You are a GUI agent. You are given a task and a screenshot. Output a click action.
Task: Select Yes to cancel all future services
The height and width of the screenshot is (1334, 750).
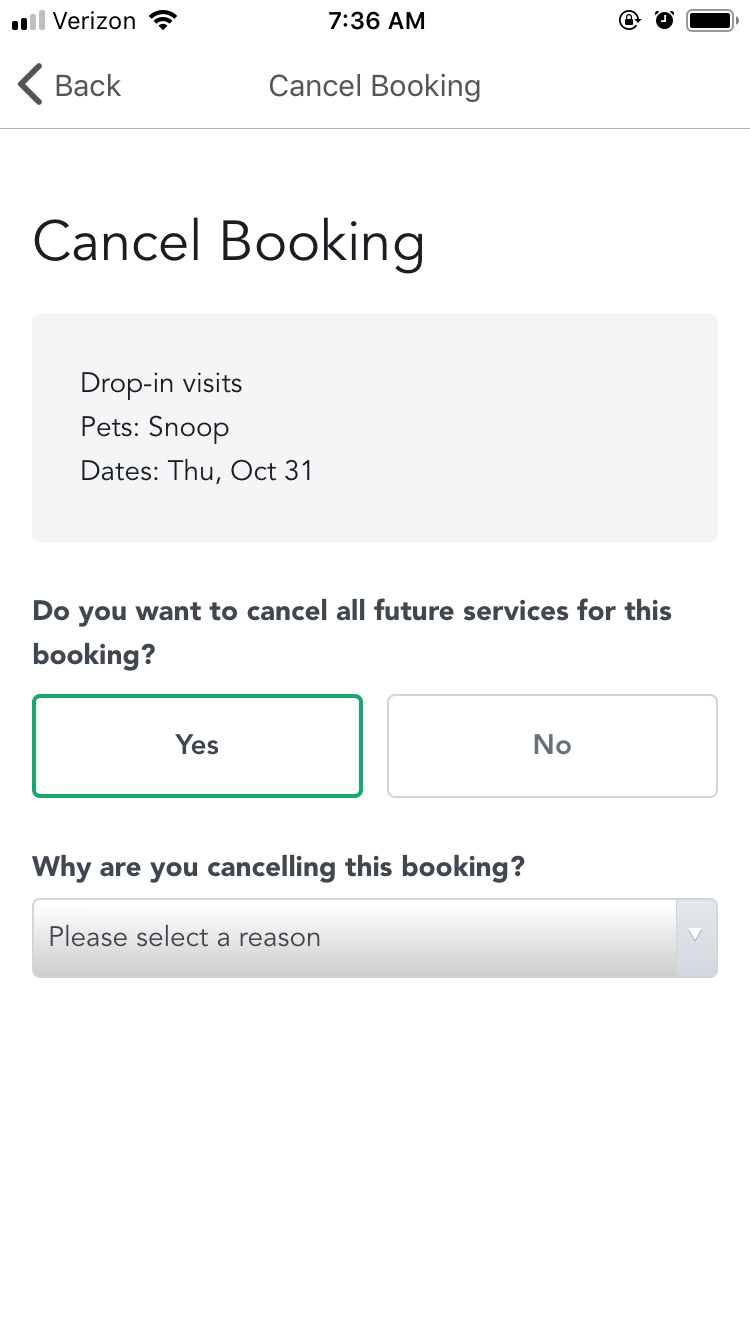(x=197, y=745)
